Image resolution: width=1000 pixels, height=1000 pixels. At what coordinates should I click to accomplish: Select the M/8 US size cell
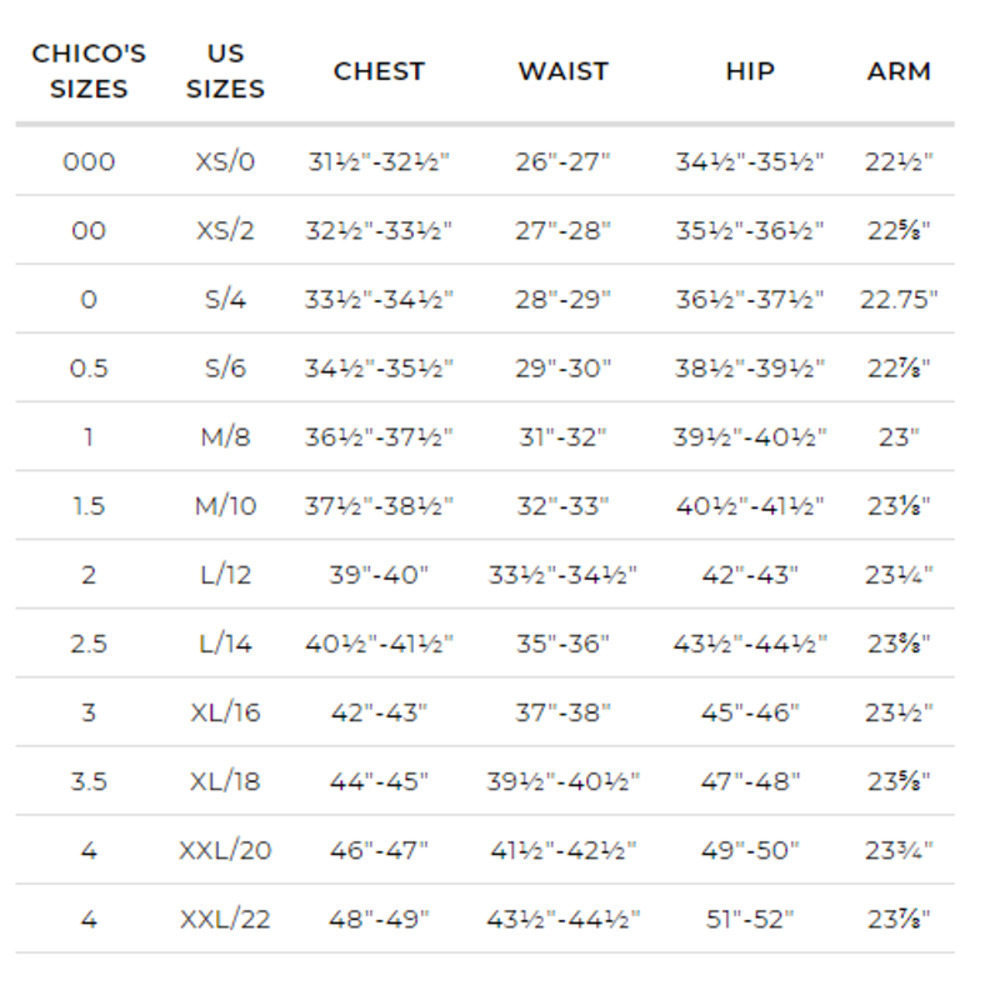point(225,438)
